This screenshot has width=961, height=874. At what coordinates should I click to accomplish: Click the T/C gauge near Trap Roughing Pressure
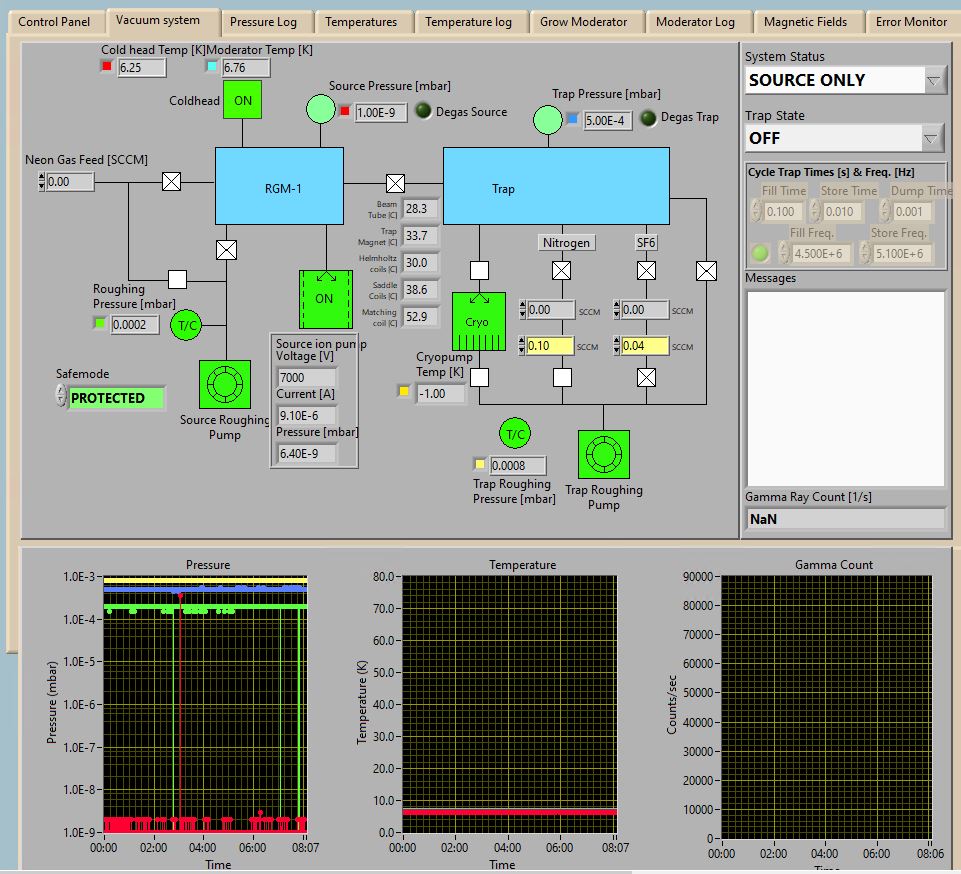click(515, 433)
